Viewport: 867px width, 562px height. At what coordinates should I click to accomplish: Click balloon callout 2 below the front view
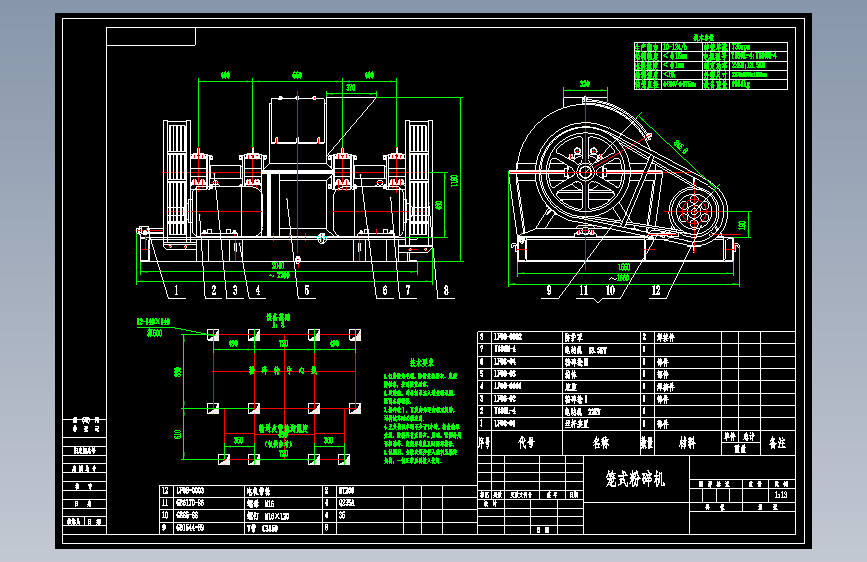[214, 290]
